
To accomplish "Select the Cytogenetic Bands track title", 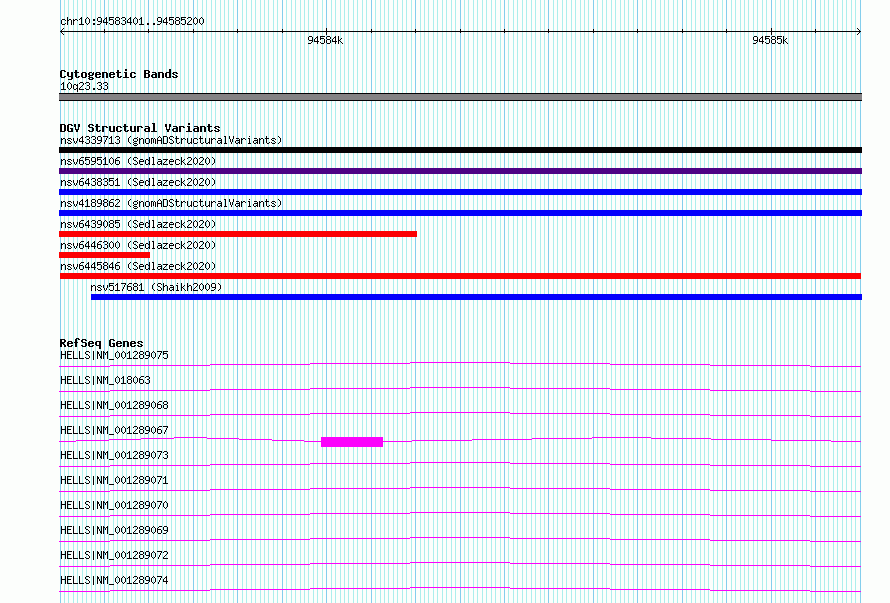I will (119, 74).
